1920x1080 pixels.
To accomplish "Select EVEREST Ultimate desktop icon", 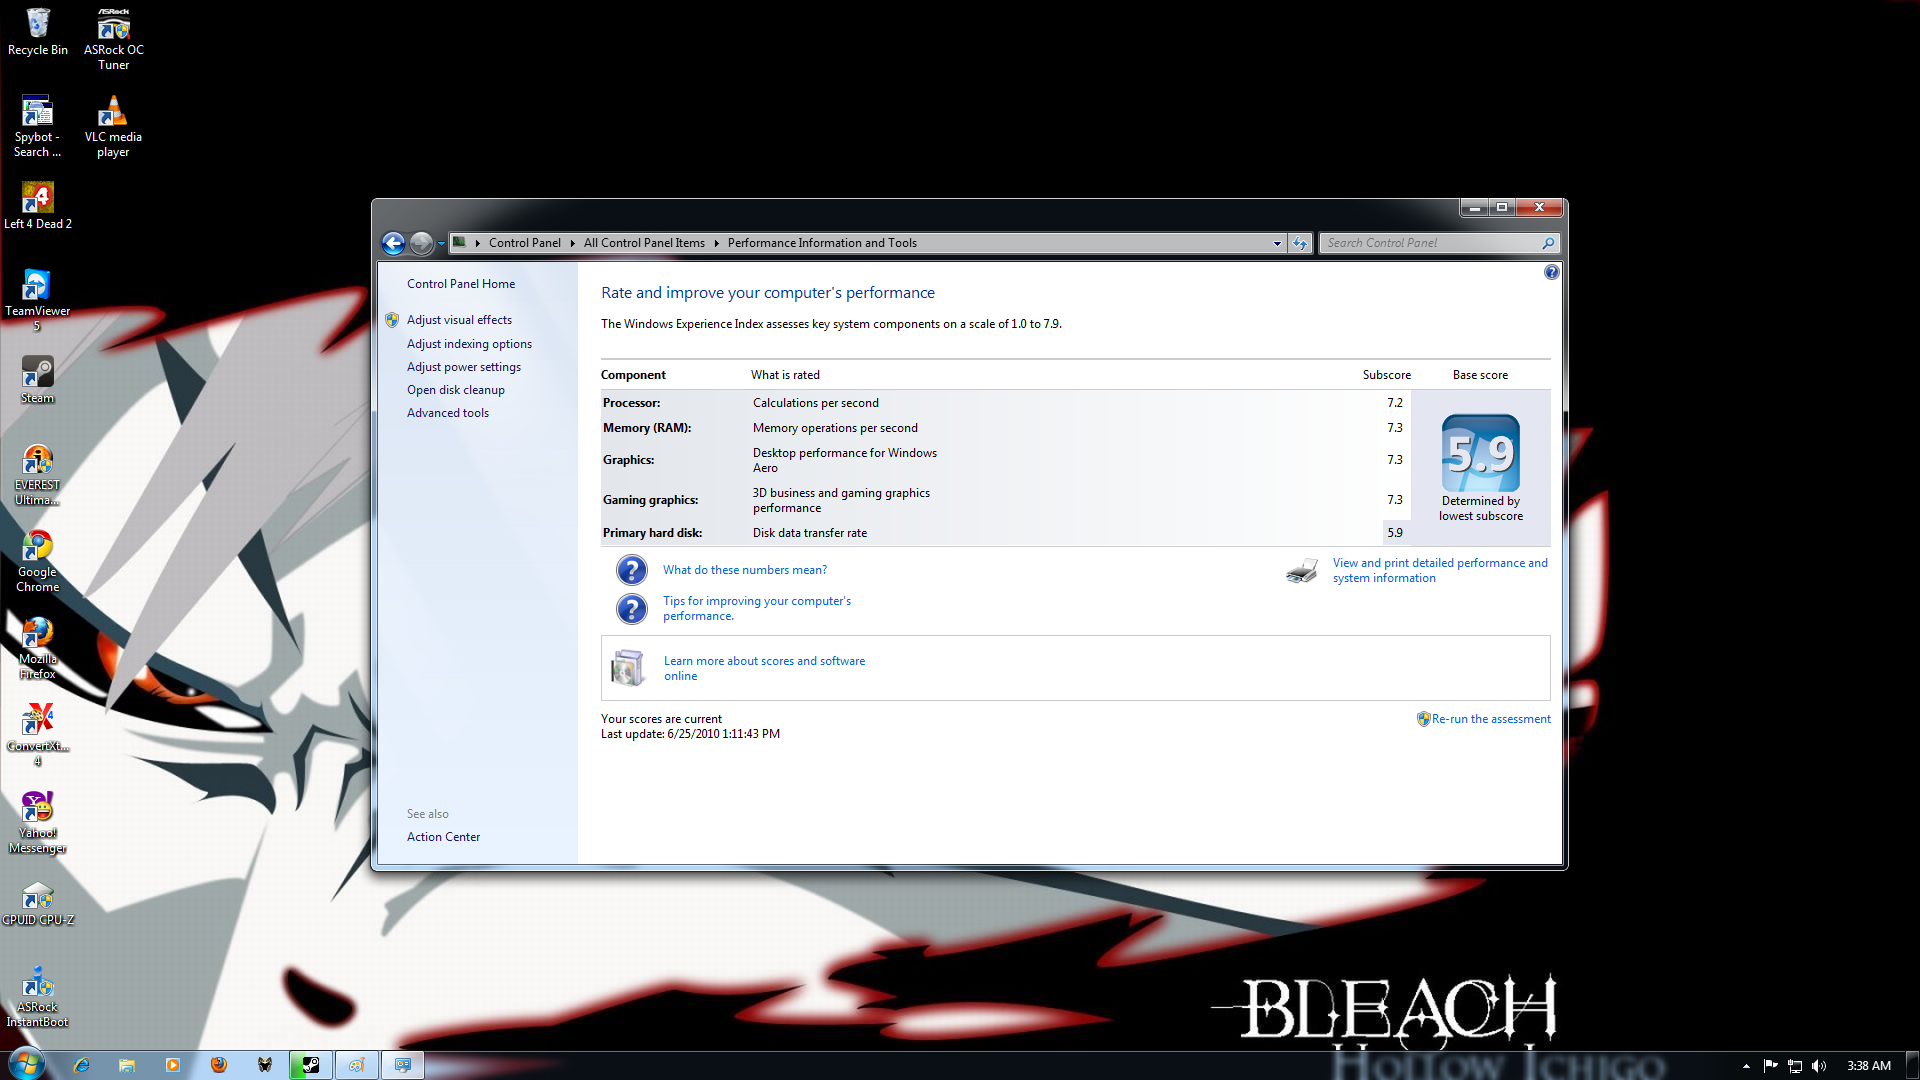I will tap(37, 474).
